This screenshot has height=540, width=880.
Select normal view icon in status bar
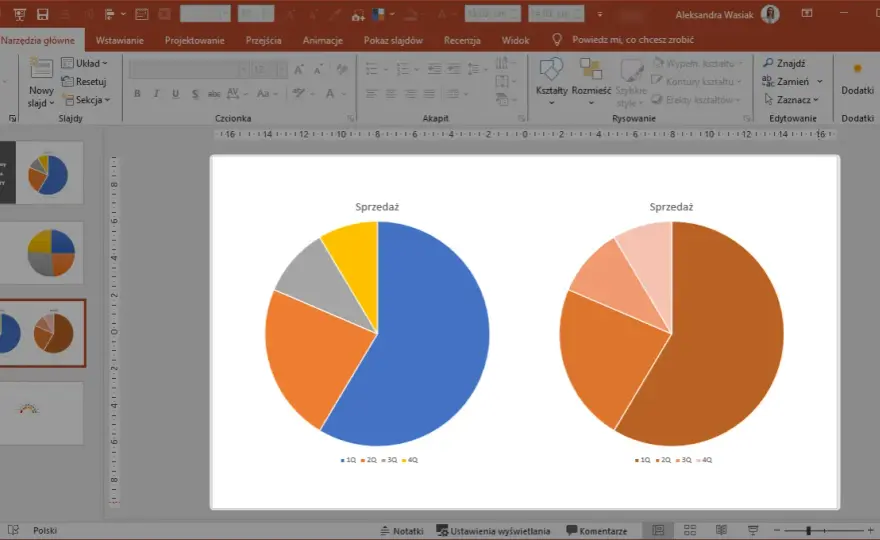pos(658,530)
